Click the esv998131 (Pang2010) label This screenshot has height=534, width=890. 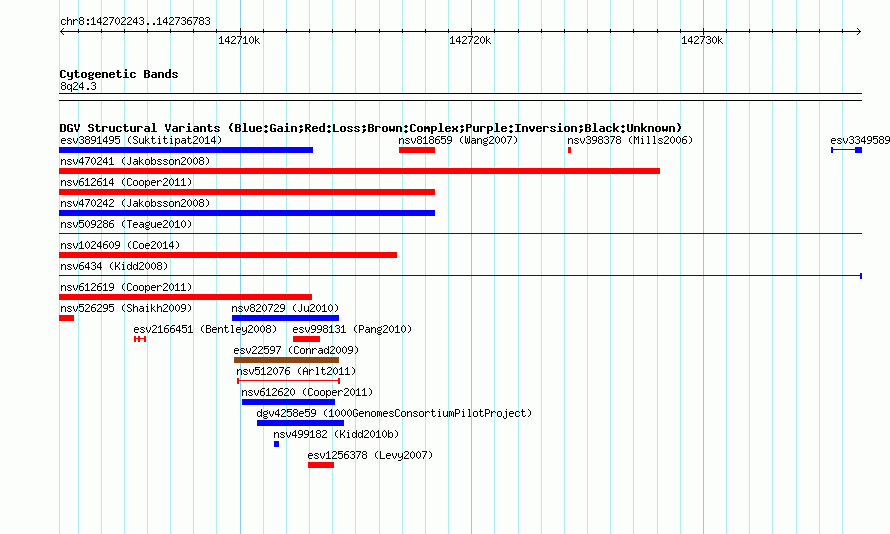coord(352,329)
